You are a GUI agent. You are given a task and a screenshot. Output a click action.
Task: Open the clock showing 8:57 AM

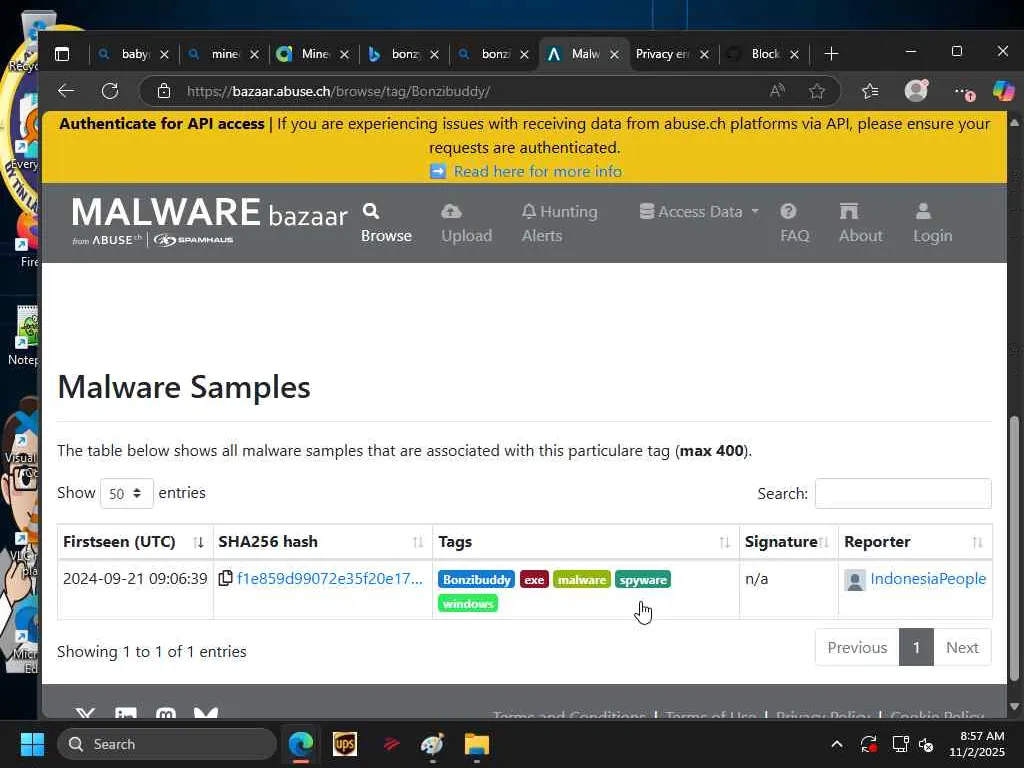point(976,744)
